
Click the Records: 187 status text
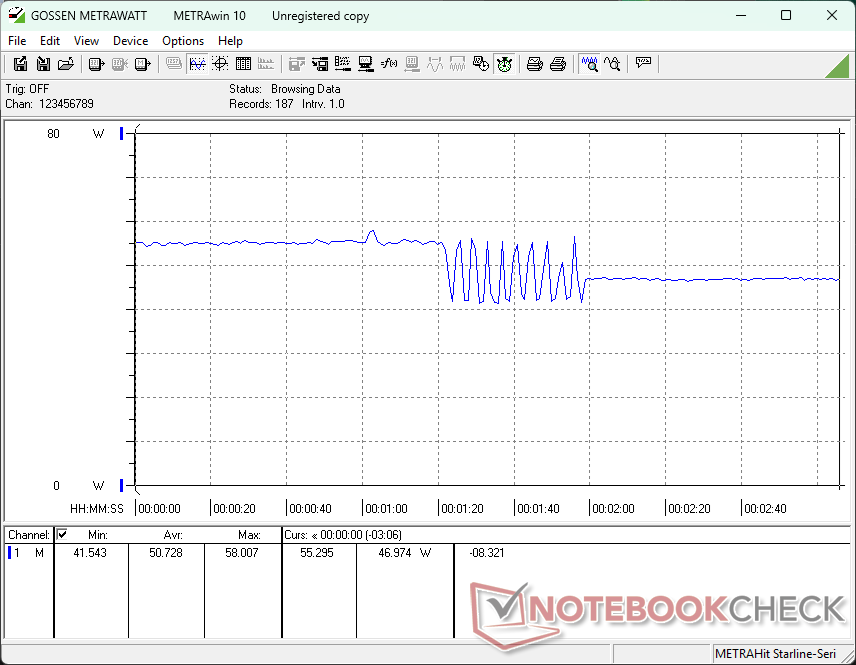[x=261, y=104]
